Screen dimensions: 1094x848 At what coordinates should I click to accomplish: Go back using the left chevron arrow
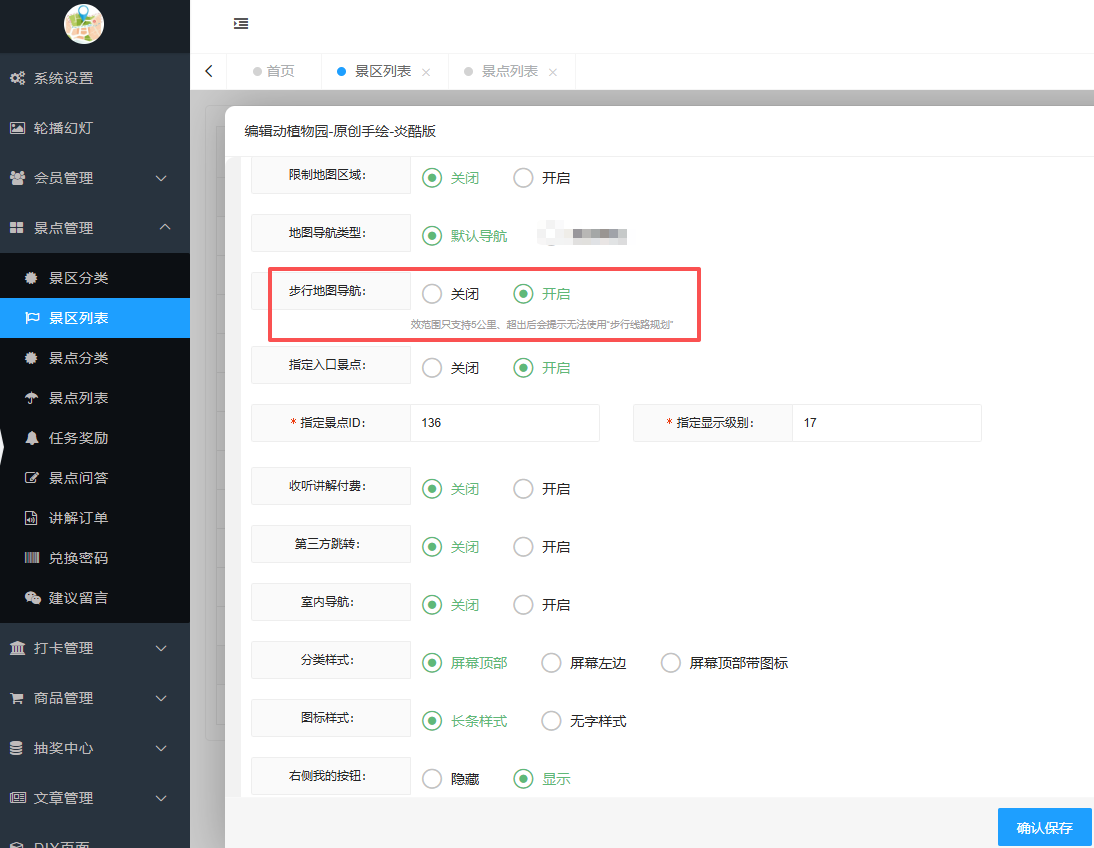point(208,71)
